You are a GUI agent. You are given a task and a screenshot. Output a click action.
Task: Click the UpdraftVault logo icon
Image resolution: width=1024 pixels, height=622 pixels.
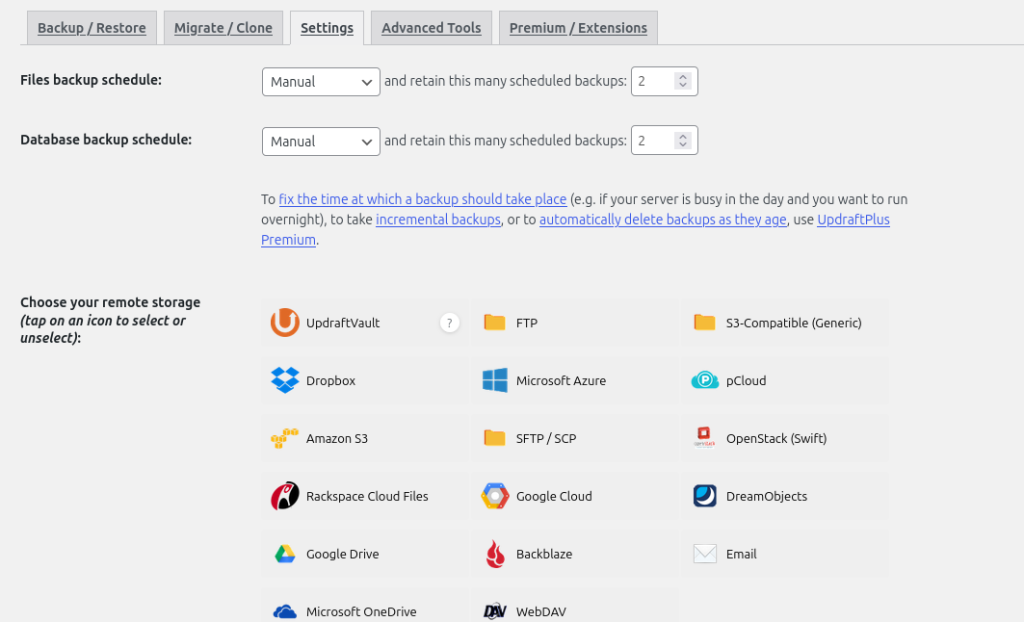click(x=285, y=323)
